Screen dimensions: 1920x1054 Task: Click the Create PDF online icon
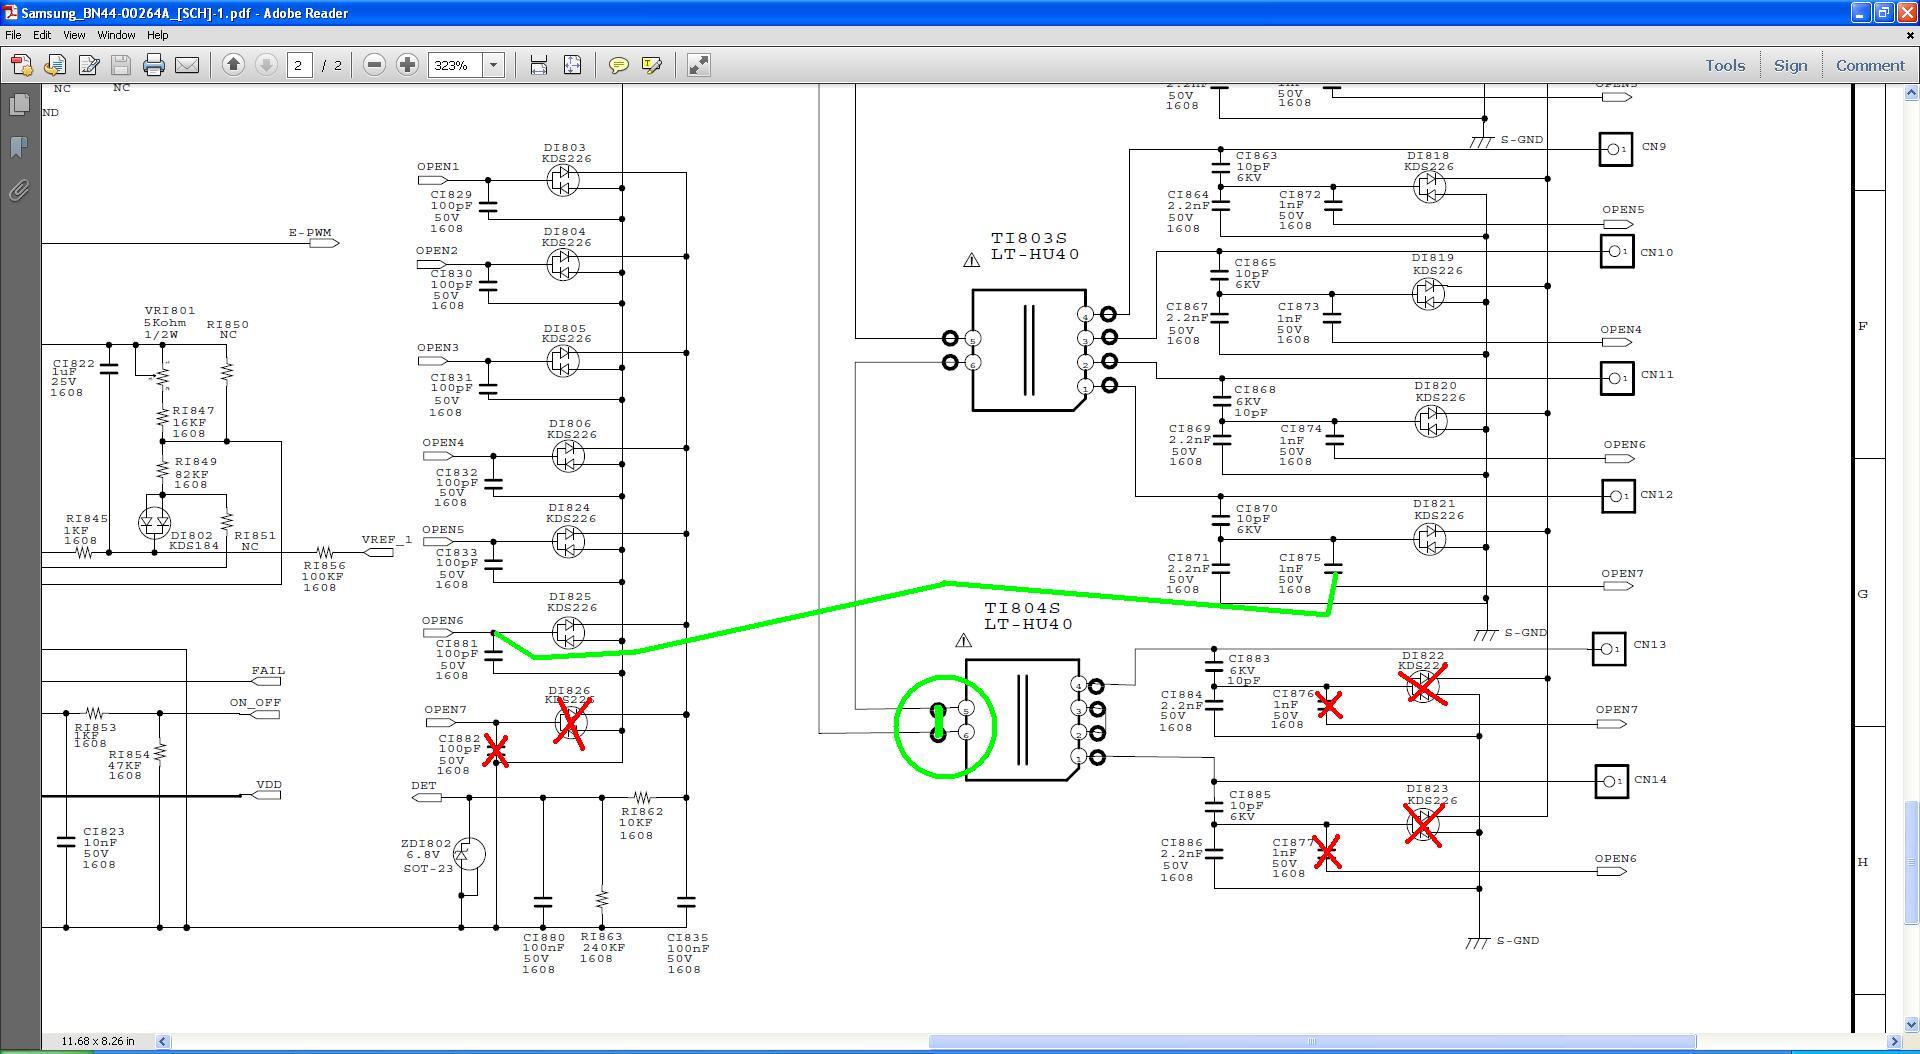click(21, 65)
